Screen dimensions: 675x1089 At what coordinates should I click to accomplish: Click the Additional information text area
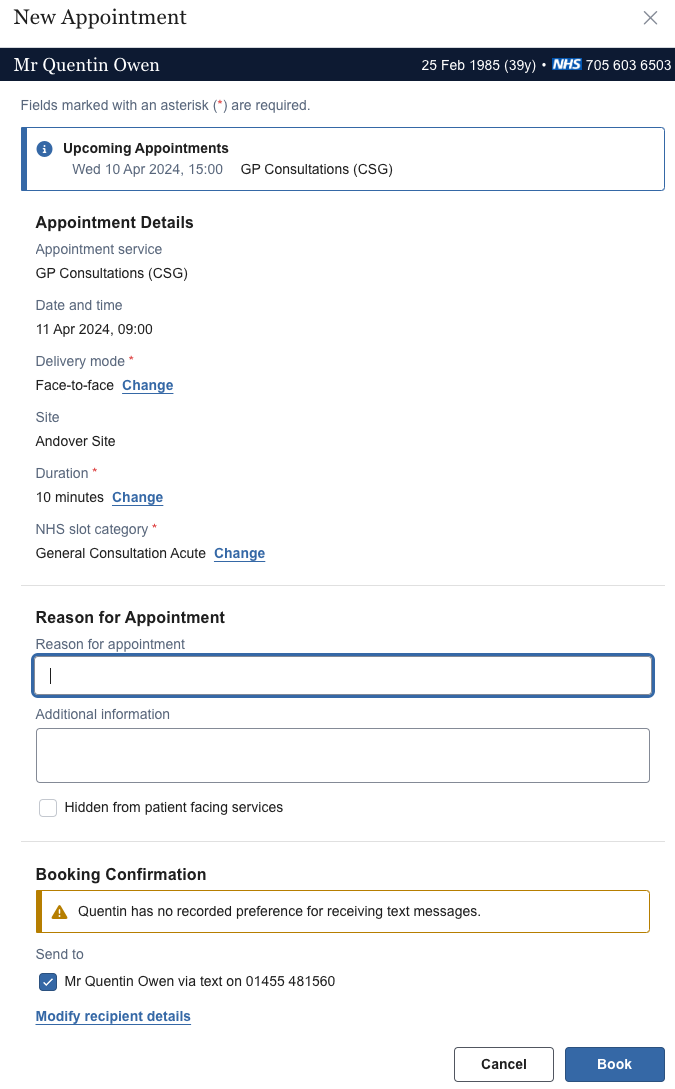point(343,755)
